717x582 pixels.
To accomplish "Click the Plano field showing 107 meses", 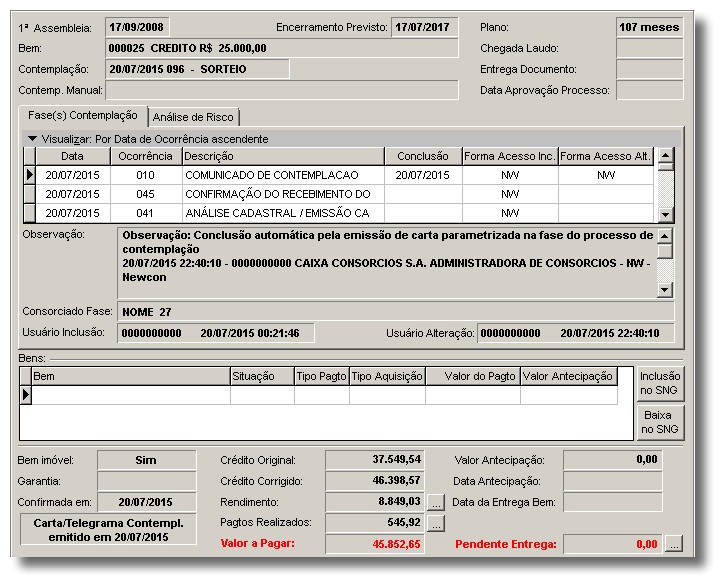I will click(x=649, y=27).
